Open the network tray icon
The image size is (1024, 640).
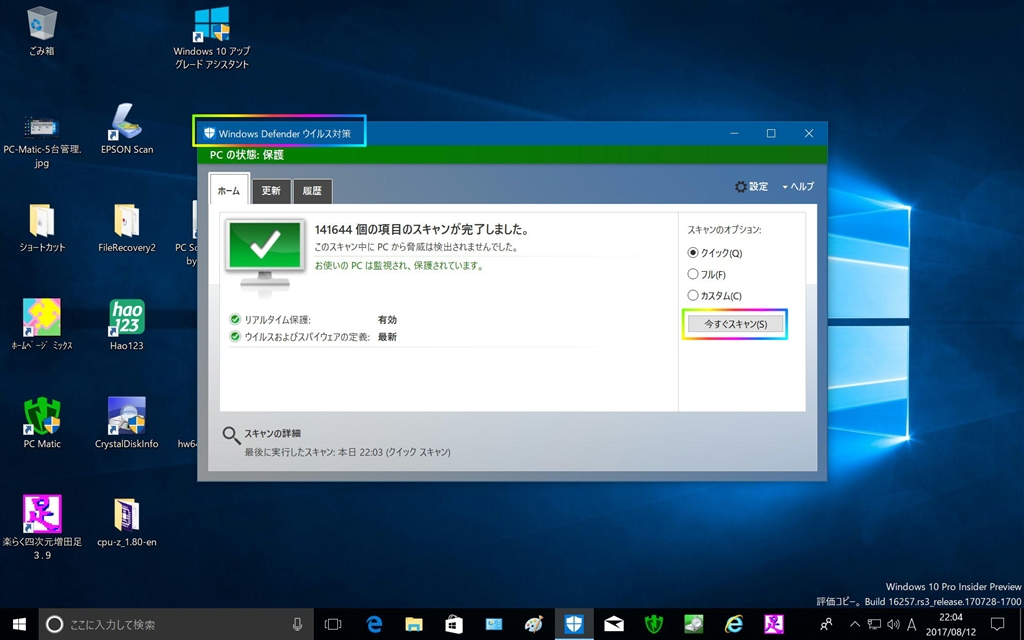(x=874, y=624)
